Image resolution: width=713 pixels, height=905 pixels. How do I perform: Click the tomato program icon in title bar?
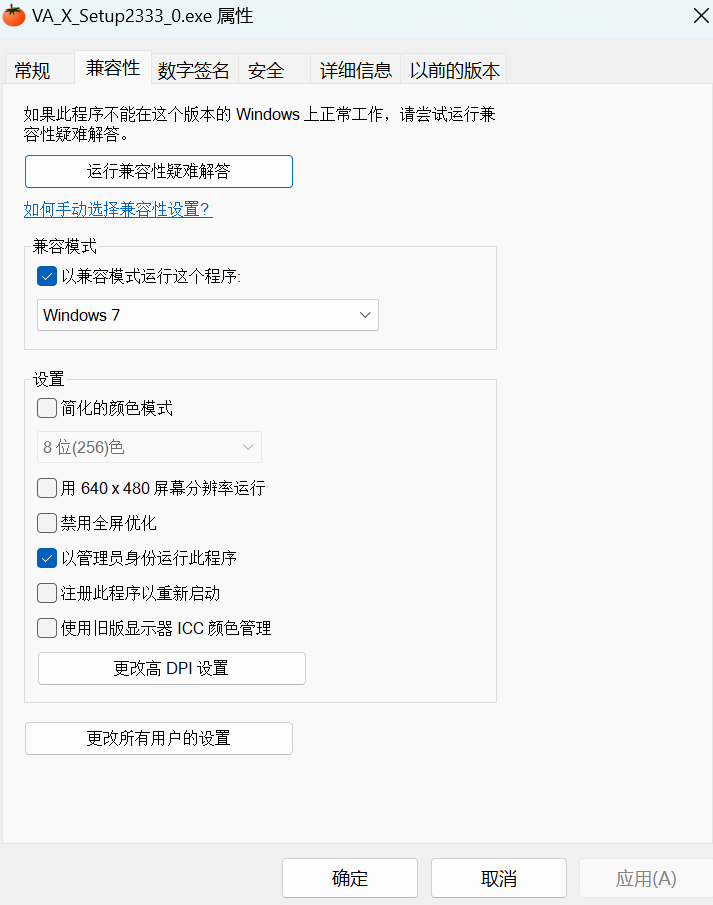pyautogui.click(x=13, y=15)
